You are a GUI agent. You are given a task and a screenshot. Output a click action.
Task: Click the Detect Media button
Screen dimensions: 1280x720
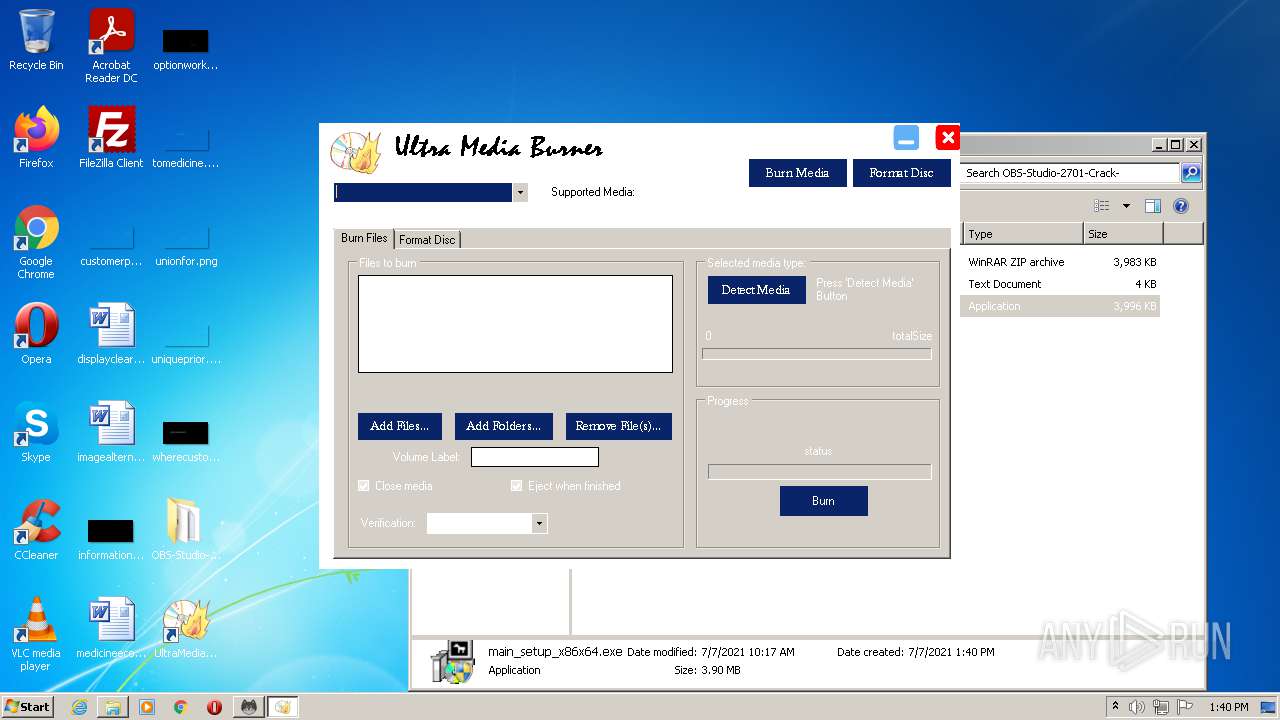[x=756, y=290]
